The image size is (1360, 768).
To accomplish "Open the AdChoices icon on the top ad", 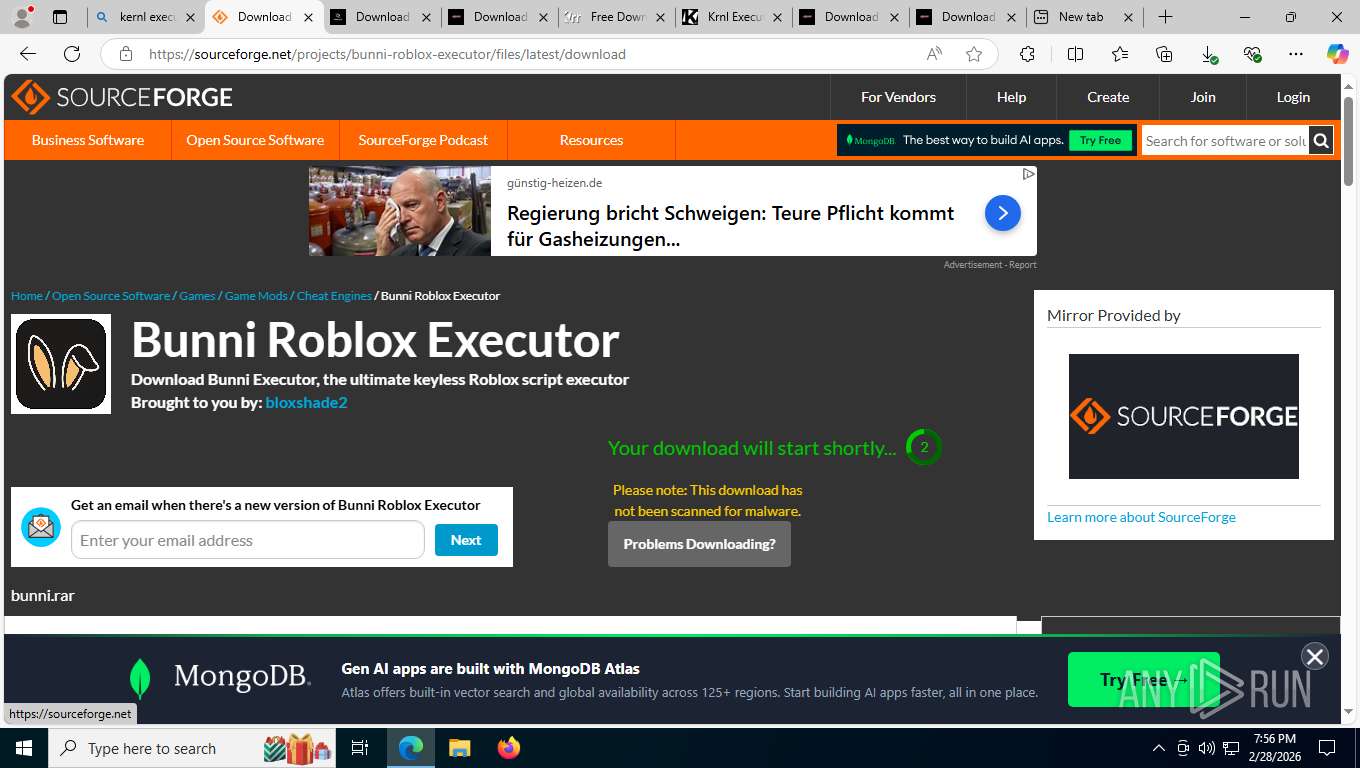I will pyautogui.click(x=1028, y=174).
